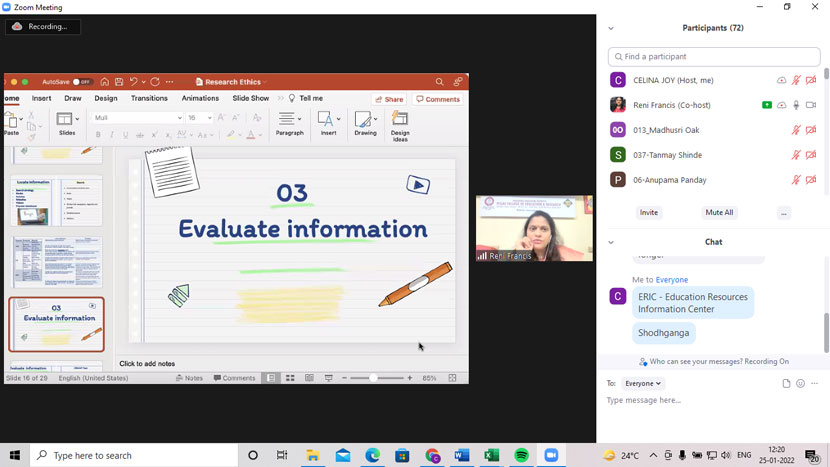Unmute 013_Madhusri Oak's microphone
This screenshot has width=830, height=467.
(x=796, y=130)
